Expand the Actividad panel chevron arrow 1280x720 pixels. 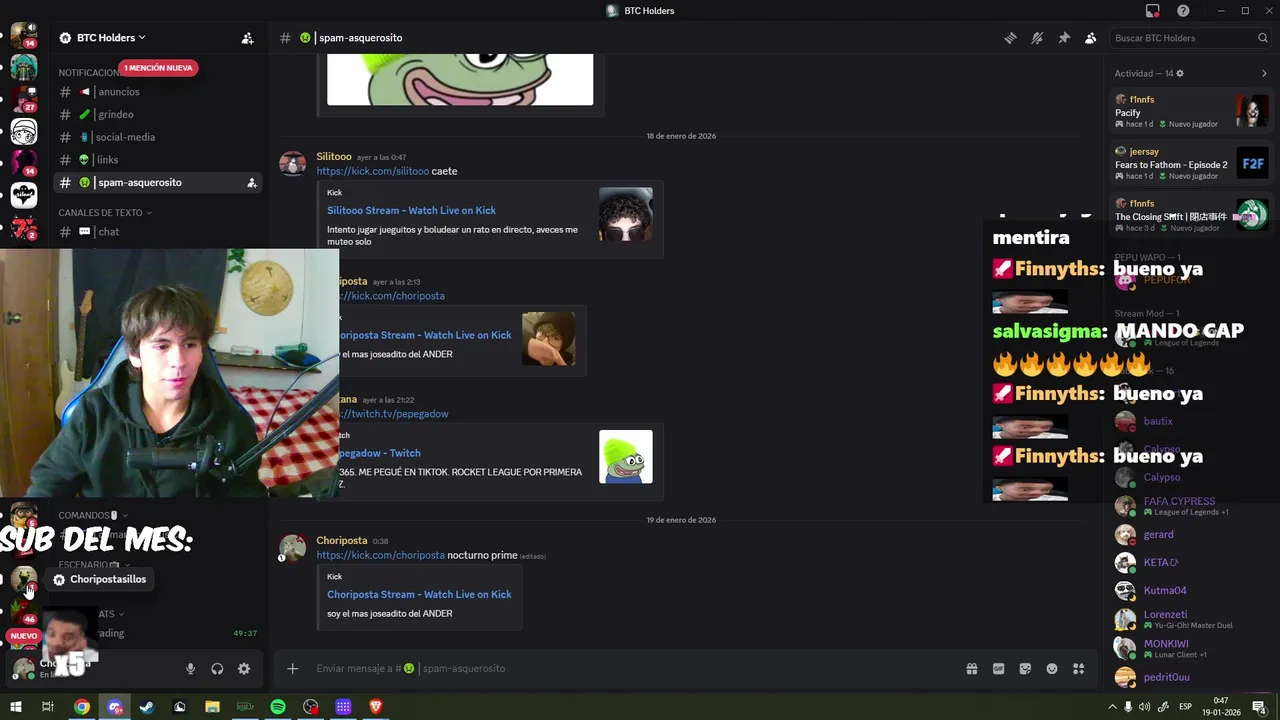click(x=1264, y=73)
